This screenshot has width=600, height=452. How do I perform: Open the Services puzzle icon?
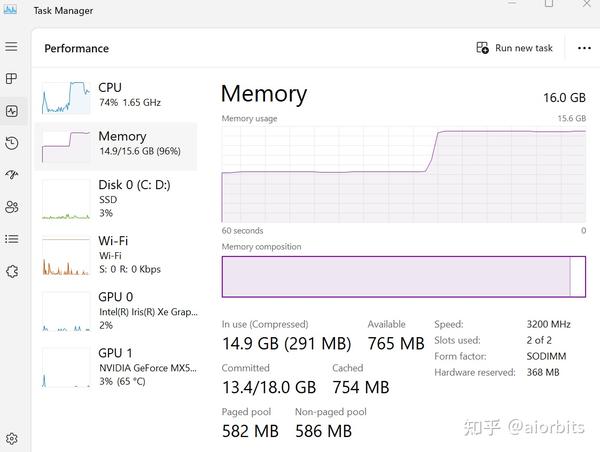12,271
